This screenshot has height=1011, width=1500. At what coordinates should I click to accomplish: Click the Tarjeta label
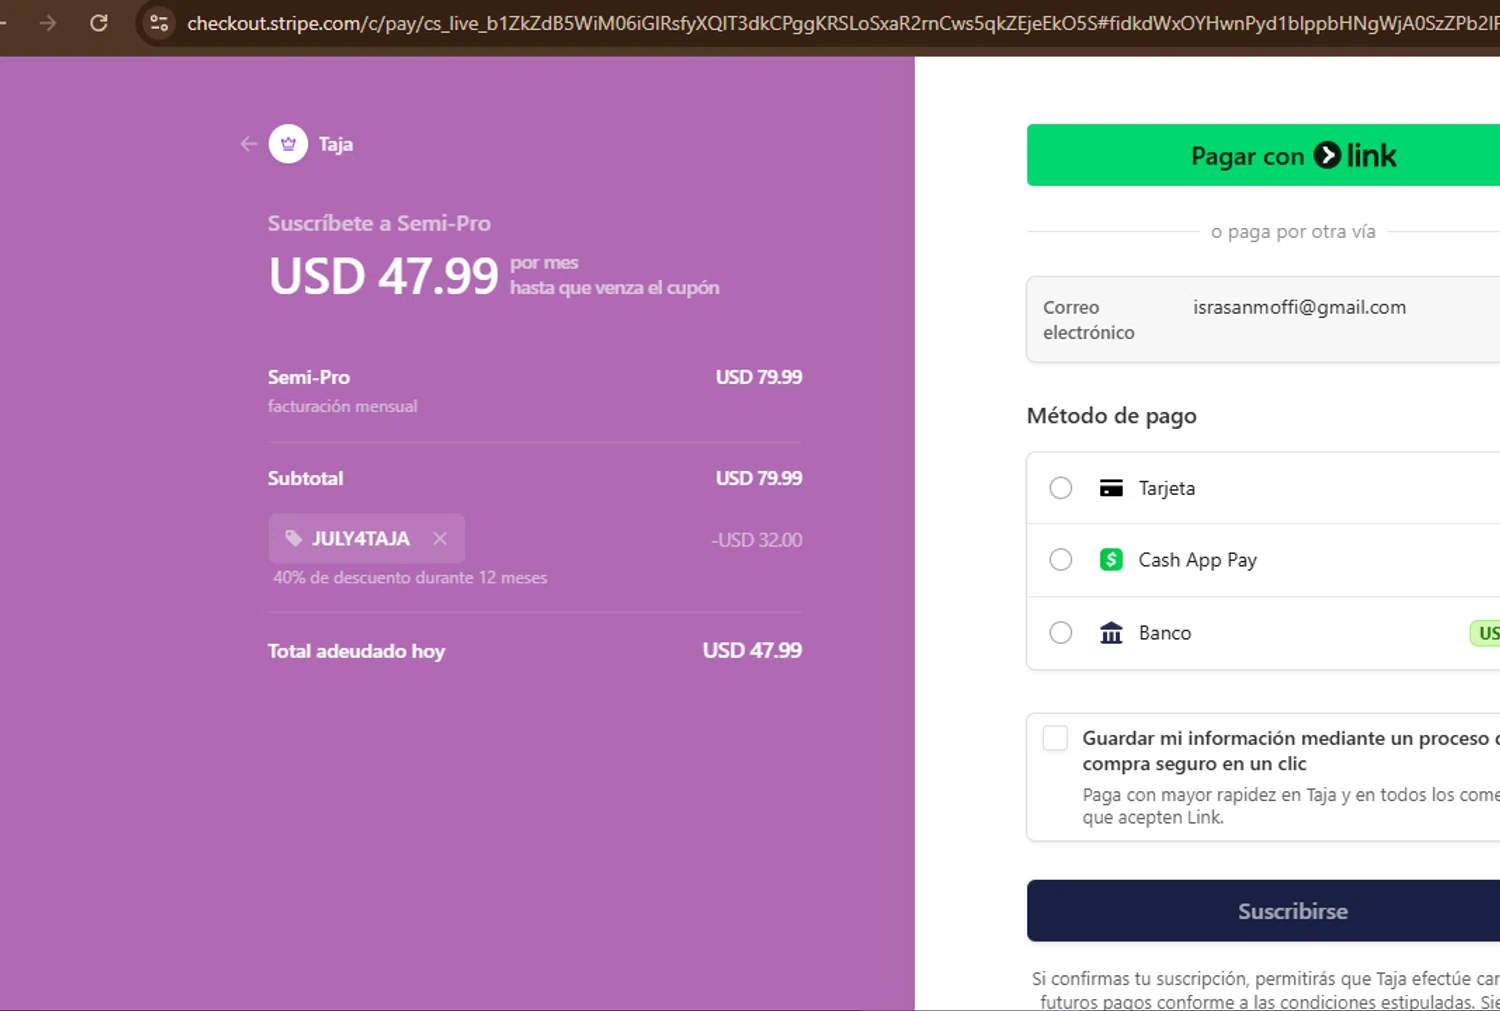coord(1167,488)
